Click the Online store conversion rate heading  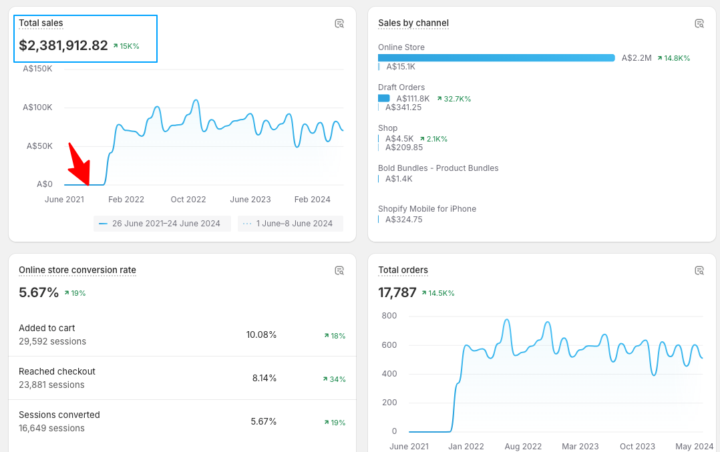pos(77,270)
